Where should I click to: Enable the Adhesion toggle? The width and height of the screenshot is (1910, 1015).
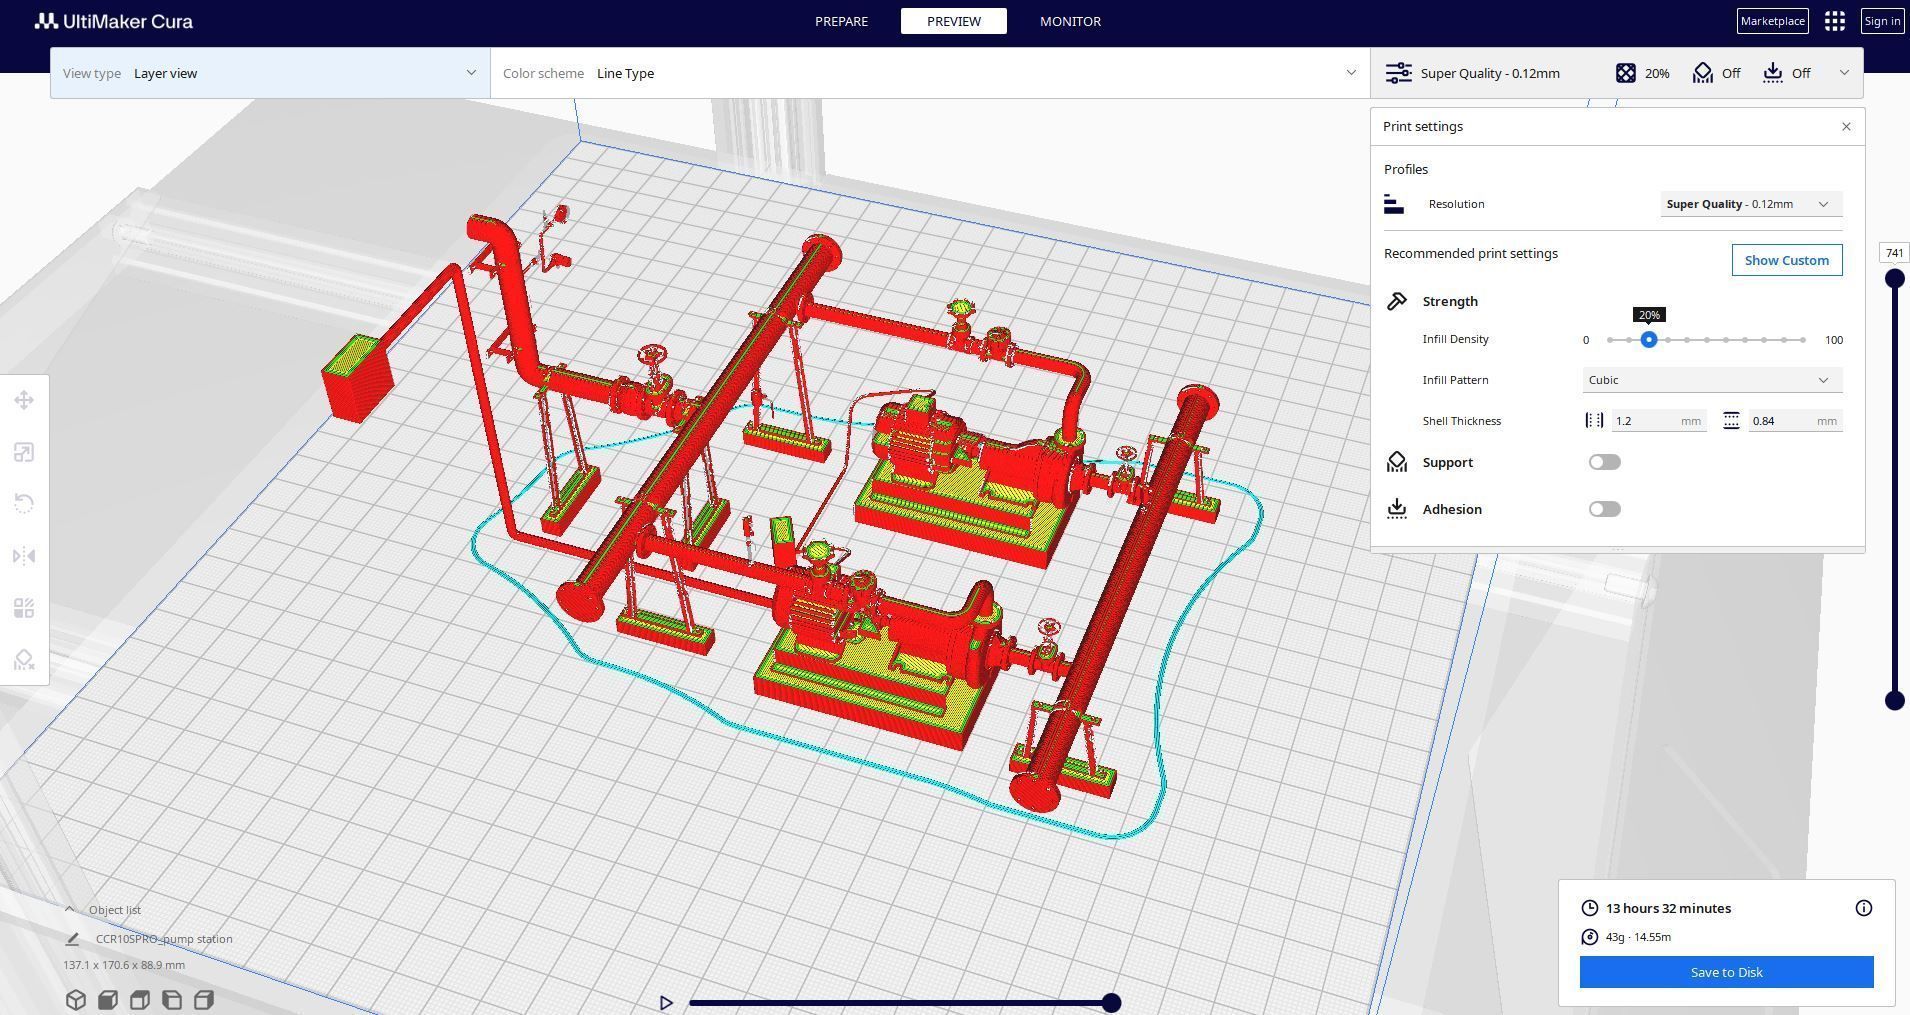coord(1604,509)
